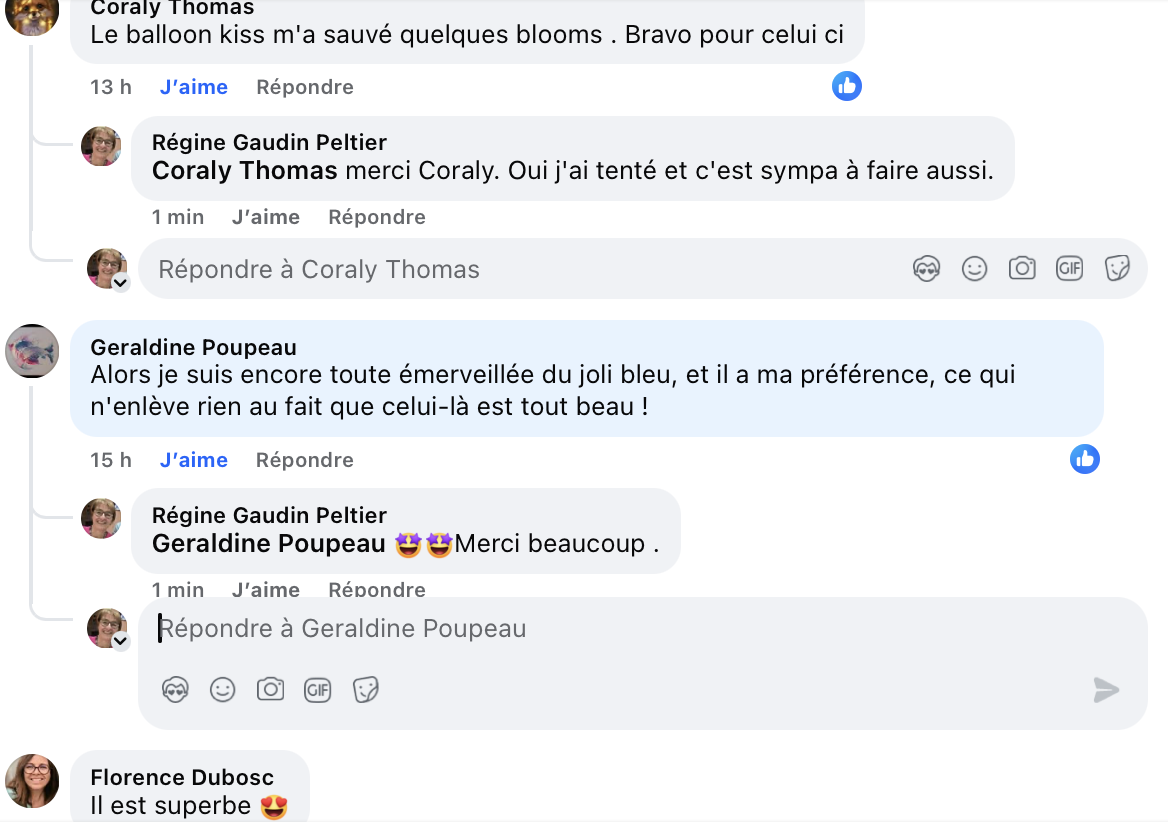
Task: Open sticker picker in Coraly Thomas reply
Action: pyautogui.click(x=1117, y=269)
